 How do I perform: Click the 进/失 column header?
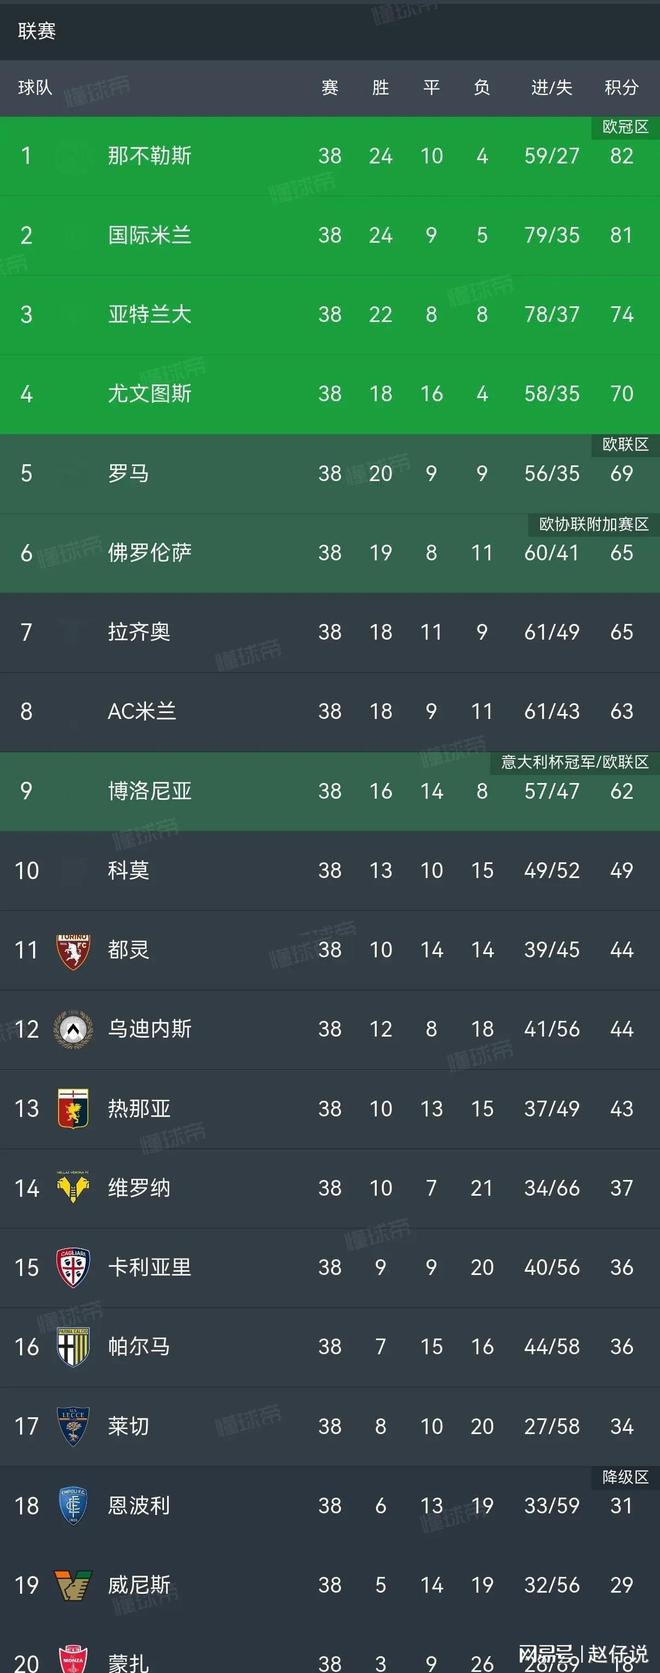point(551,88)
